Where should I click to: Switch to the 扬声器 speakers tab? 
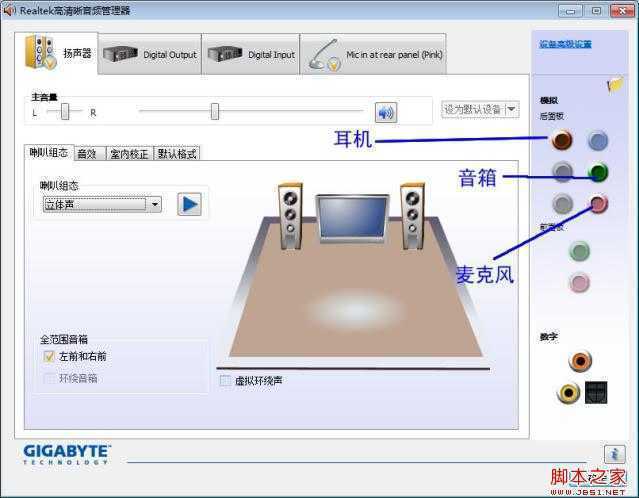57,53
